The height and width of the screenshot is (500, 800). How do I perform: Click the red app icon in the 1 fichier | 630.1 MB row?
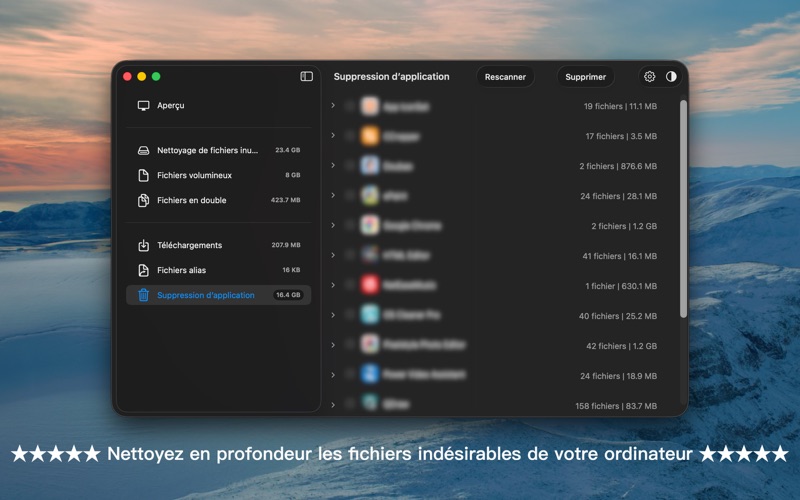(370, 285)
